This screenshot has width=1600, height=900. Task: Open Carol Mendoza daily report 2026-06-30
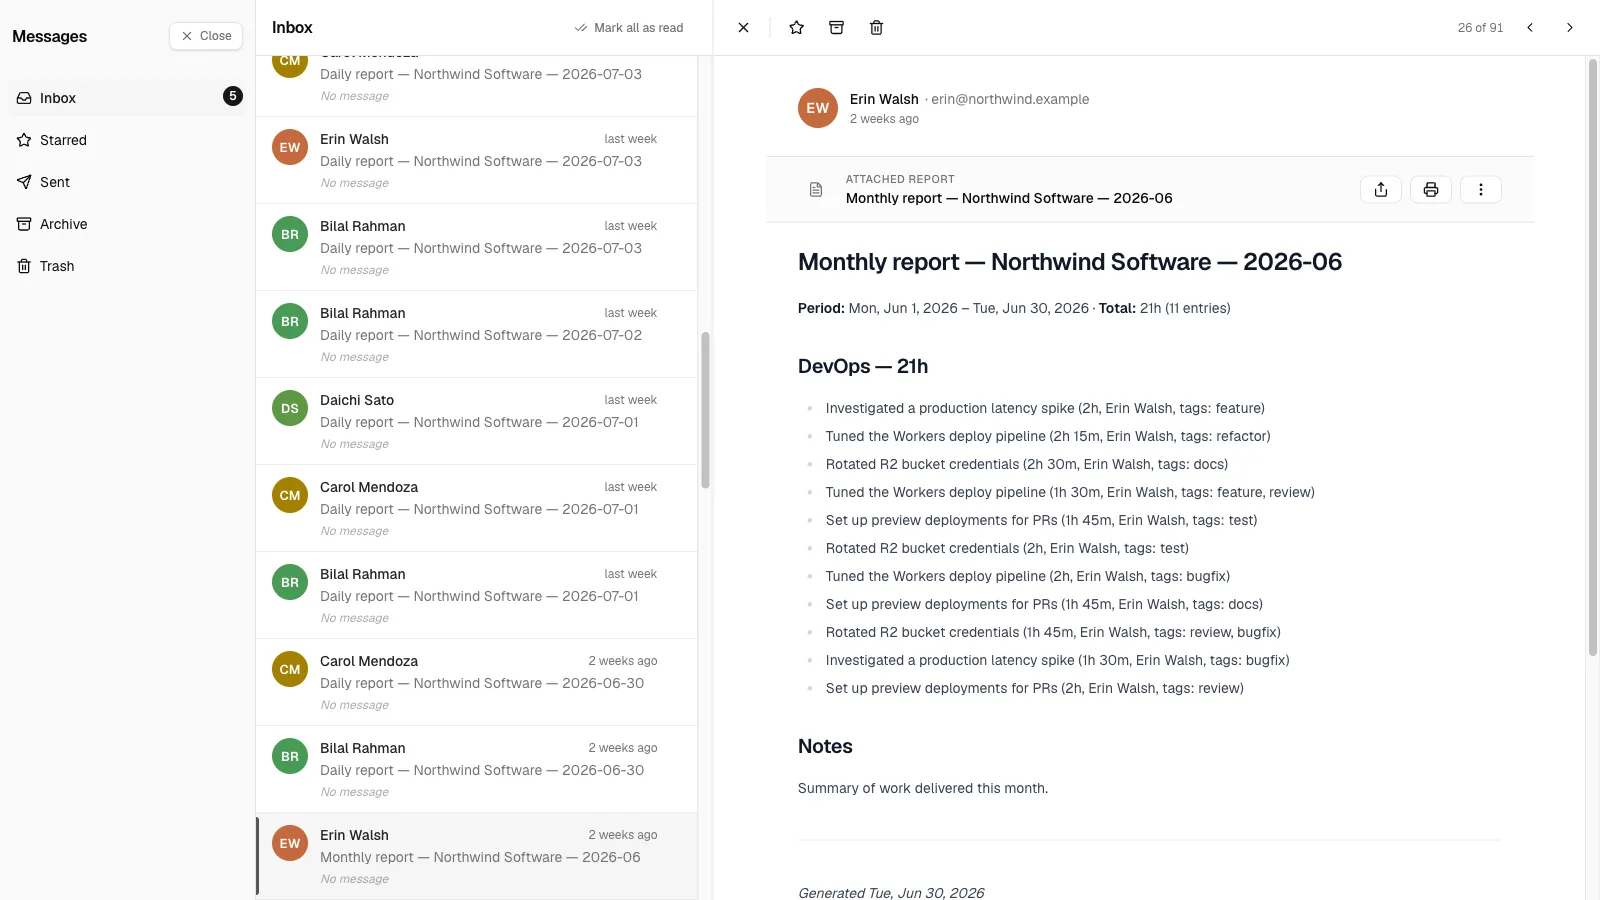click(x=477, y=682)
